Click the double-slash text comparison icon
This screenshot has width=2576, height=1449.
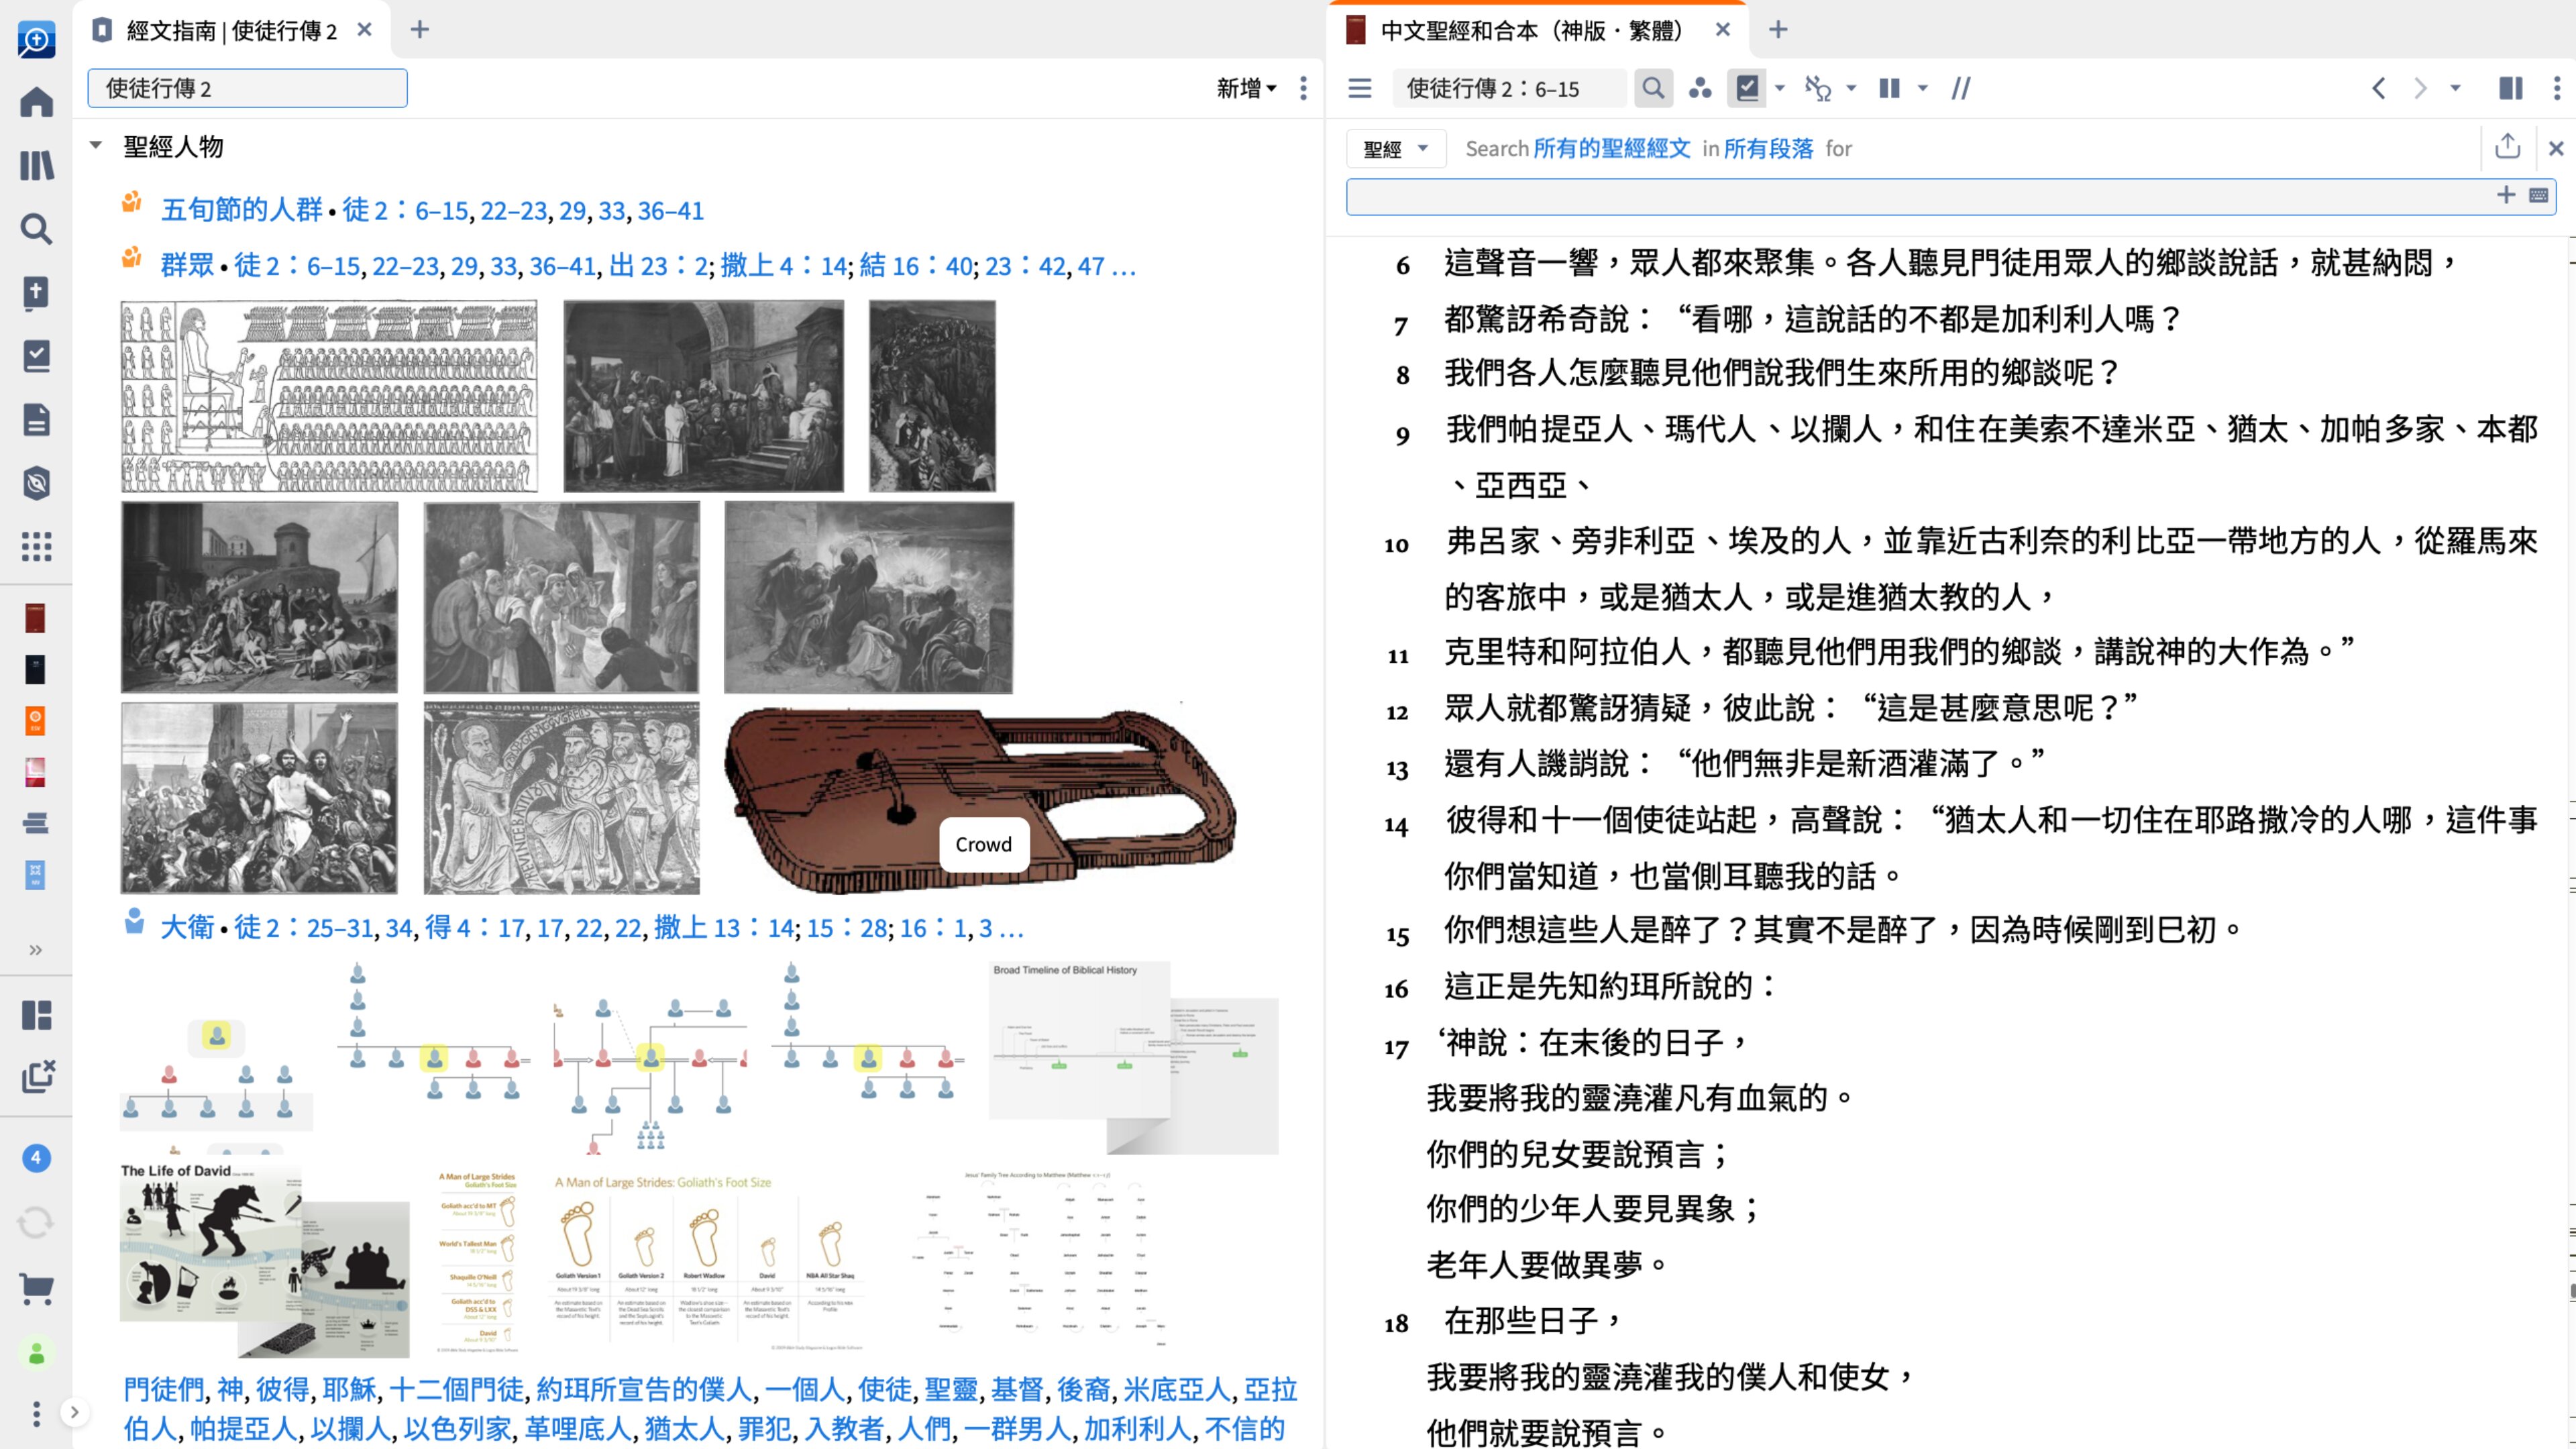(1961, 88)
